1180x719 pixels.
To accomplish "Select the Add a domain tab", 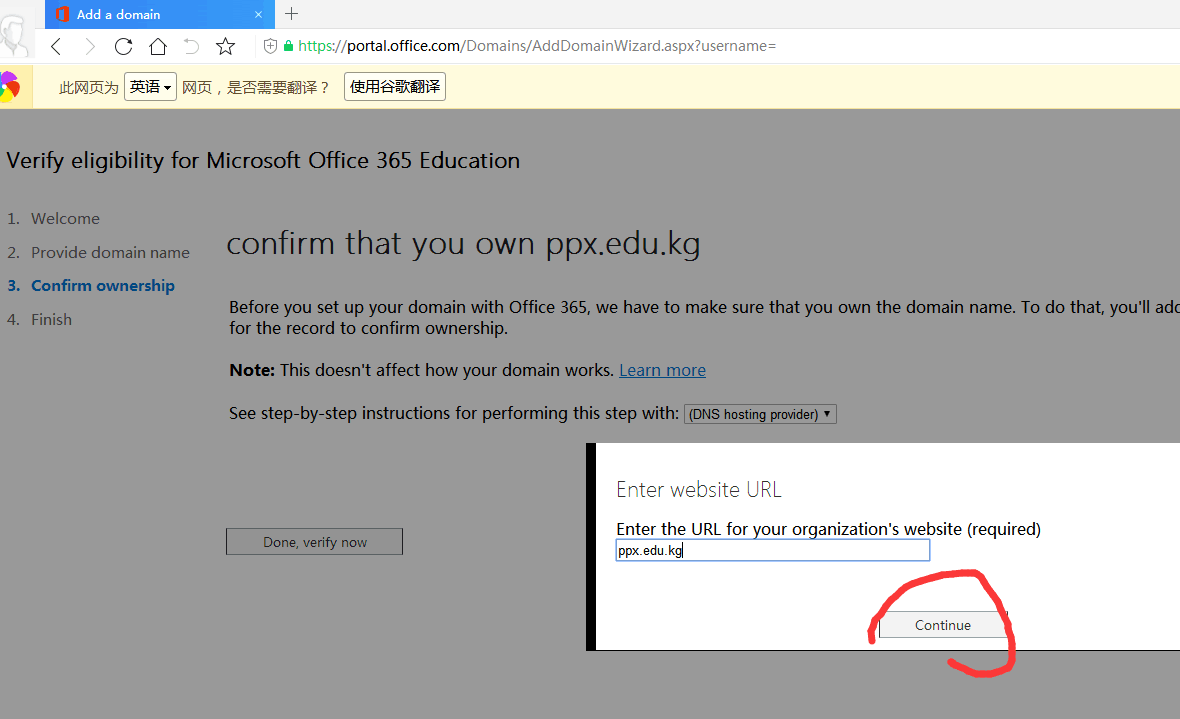I will (160, 14).
